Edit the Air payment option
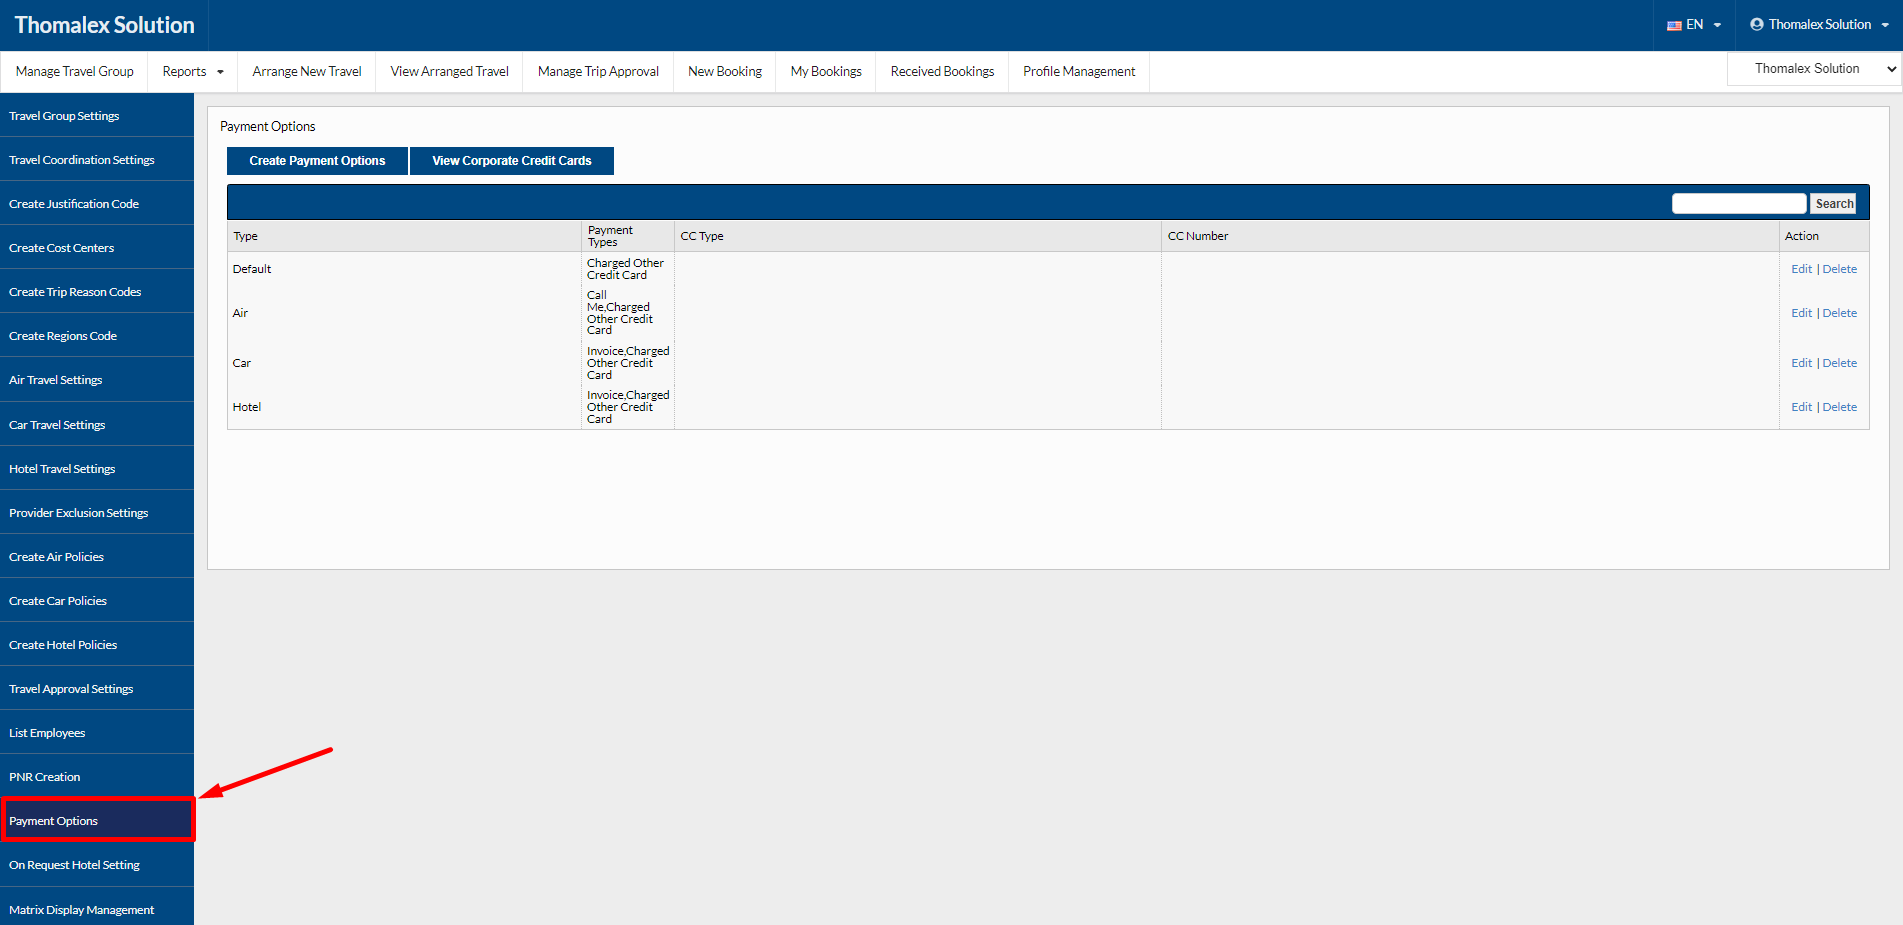The width and height of the screenshot is (1903, 925). coord(1801,313)
